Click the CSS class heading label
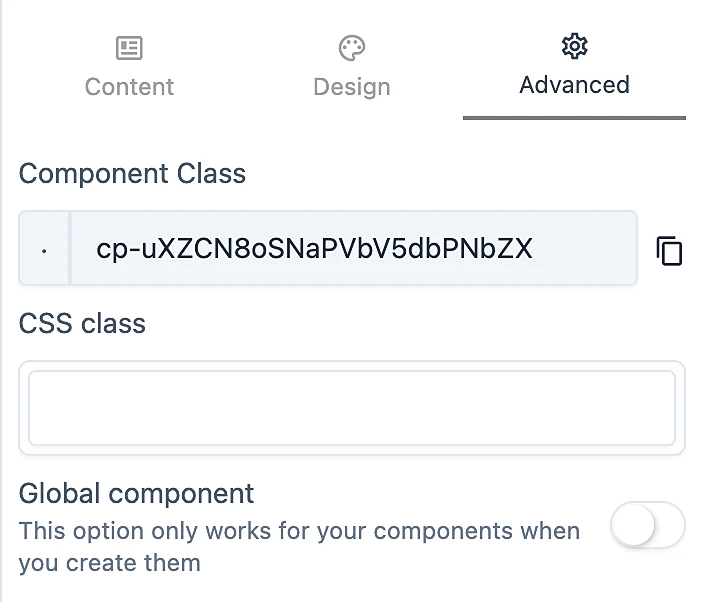702x602 pixels. 82,323
